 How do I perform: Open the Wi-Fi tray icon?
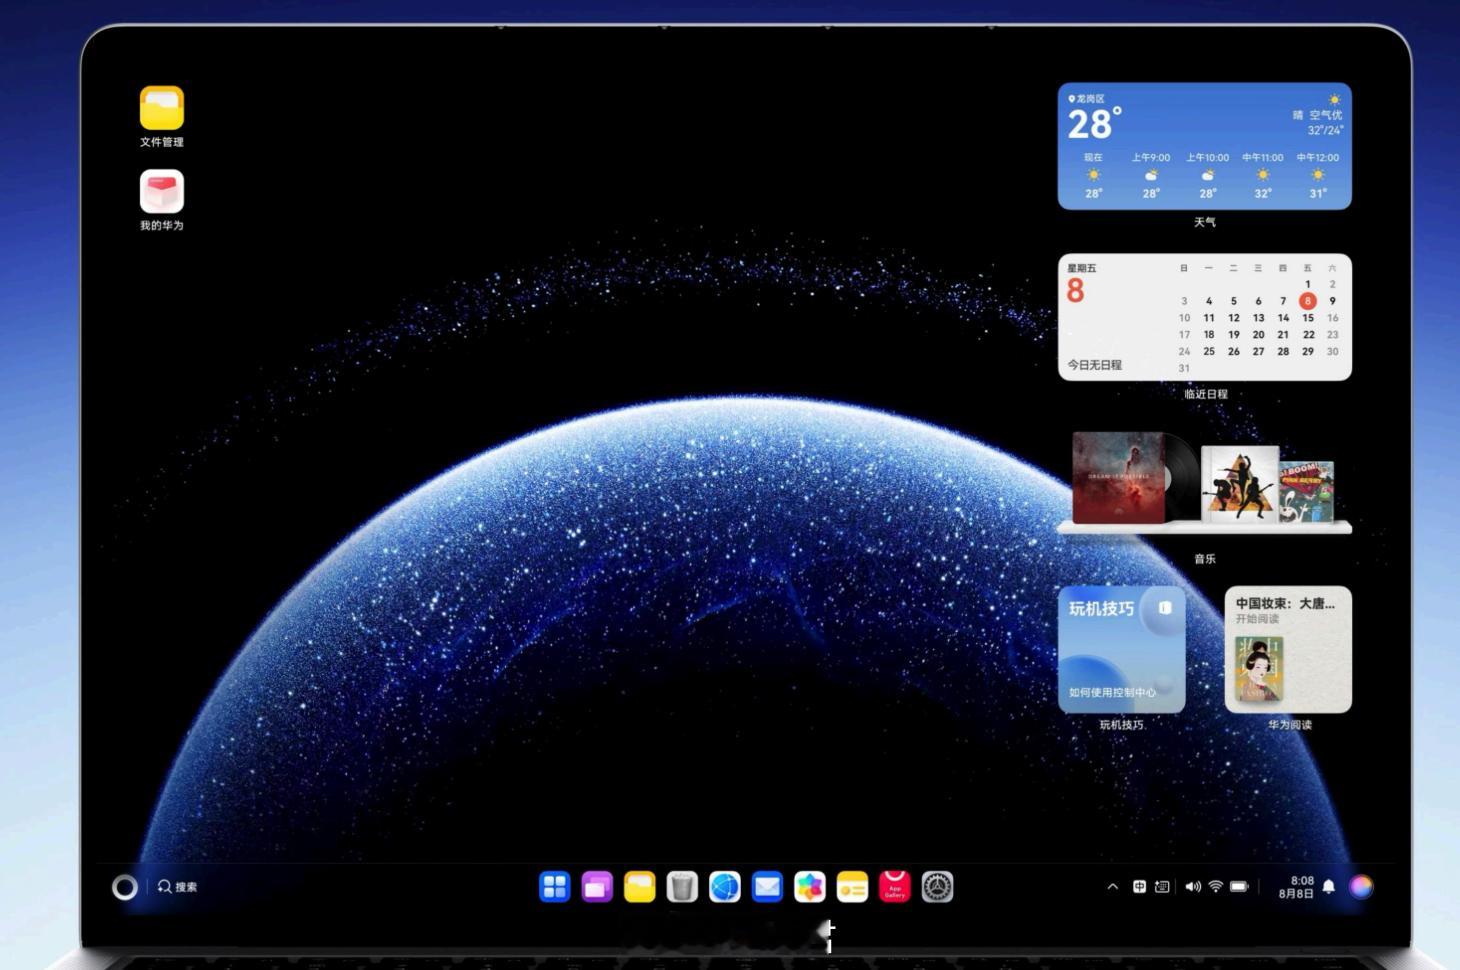tap(1216, 887)
